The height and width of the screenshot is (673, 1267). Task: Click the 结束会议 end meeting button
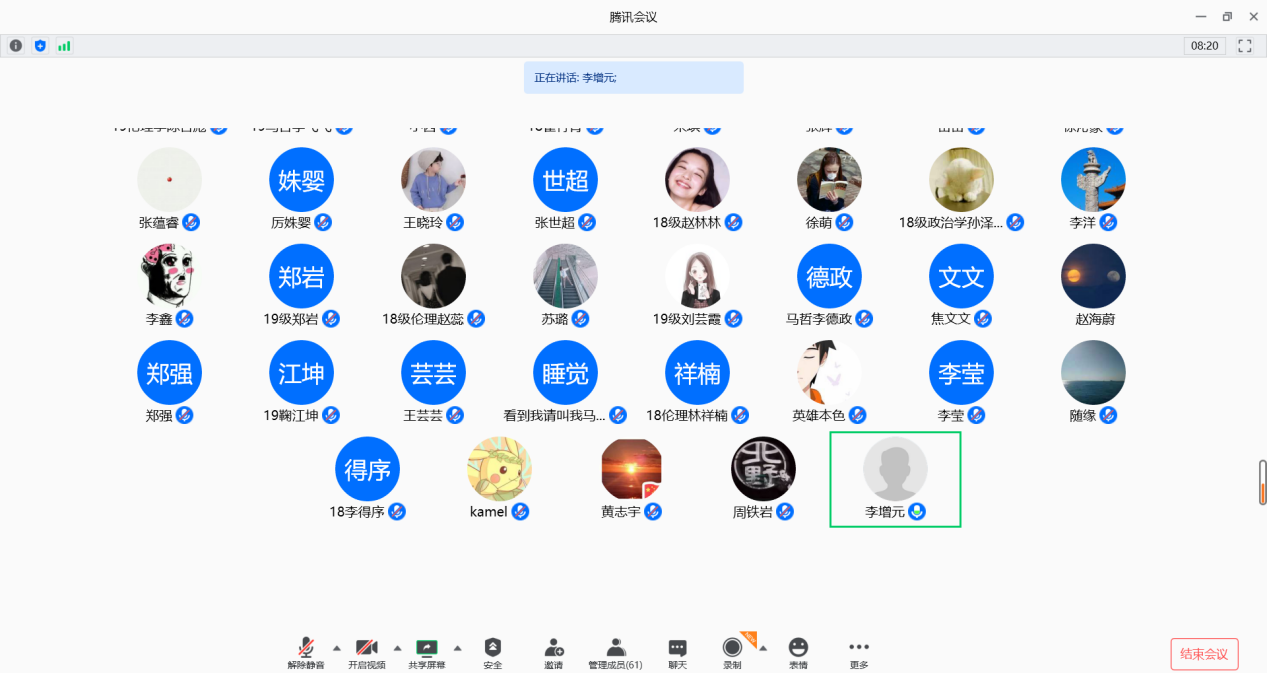tap(1204, 654)
